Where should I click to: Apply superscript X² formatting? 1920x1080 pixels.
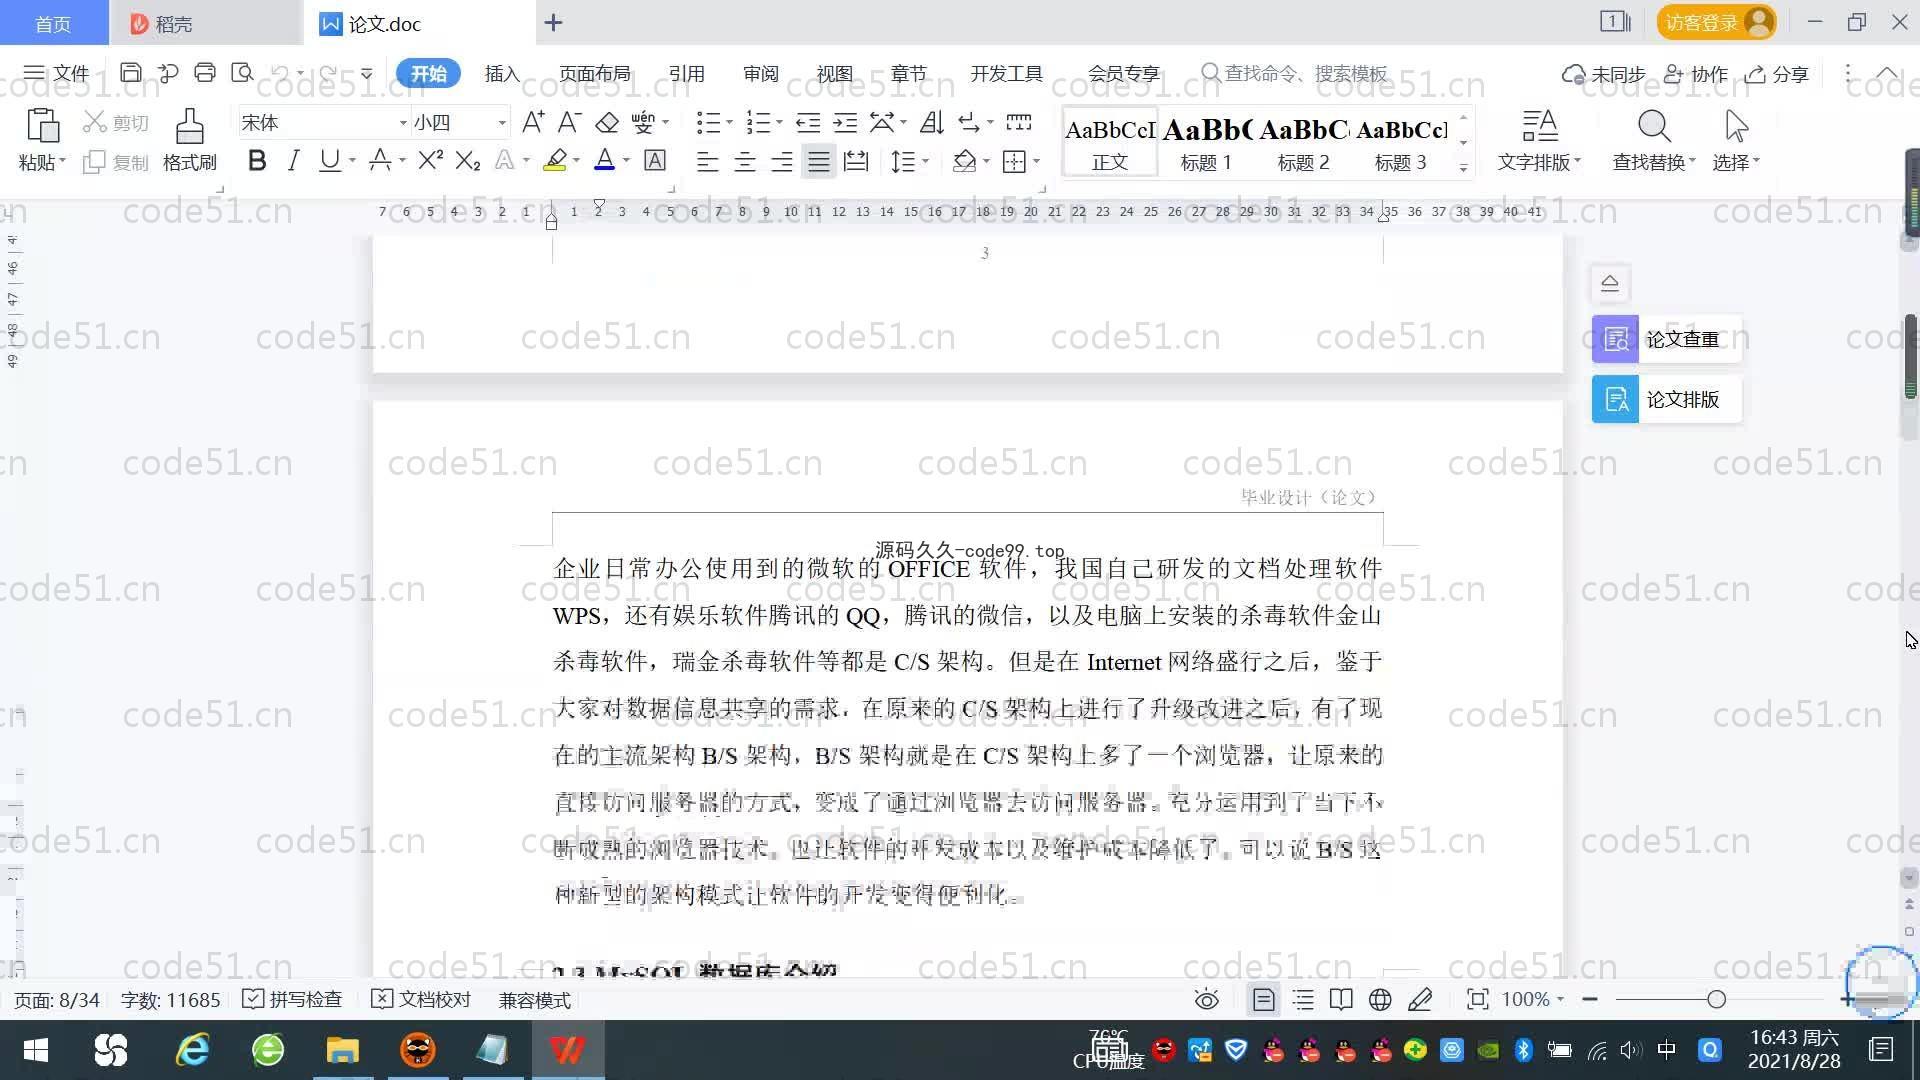pyautogui.click(x=430, y=160)
